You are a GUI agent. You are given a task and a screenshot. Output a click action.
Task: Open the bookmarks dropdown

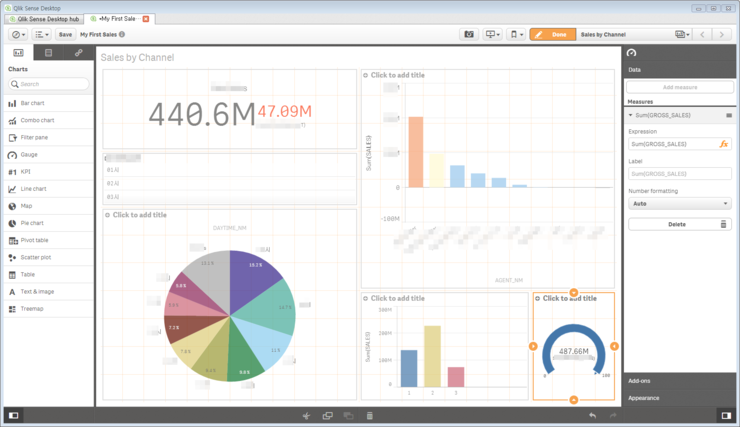pyautogui.click(x=516, y=34)
